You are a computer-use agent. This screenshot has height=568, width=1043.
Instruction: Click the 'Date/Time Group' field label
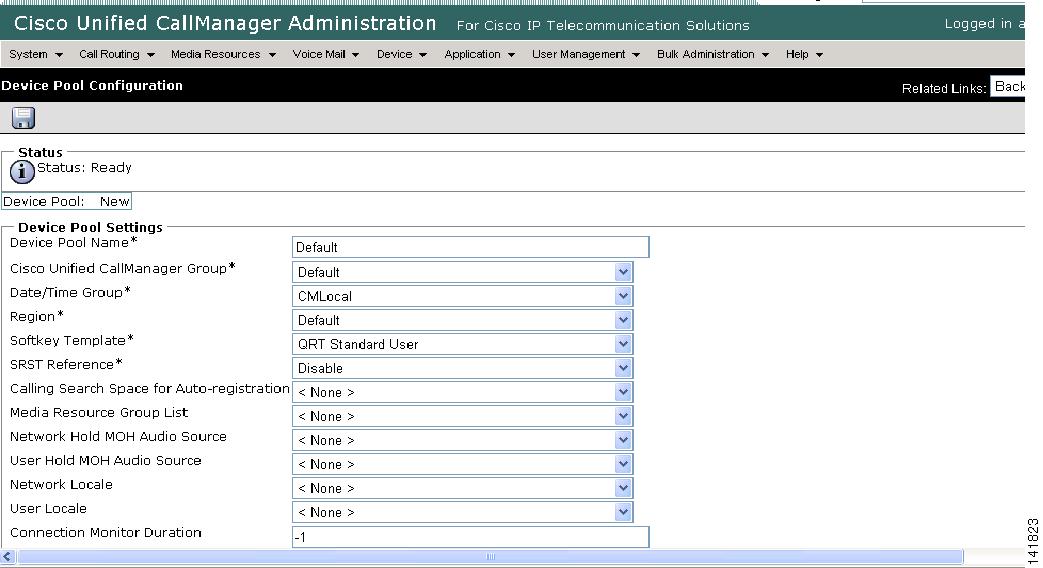[x=70, y=293]
